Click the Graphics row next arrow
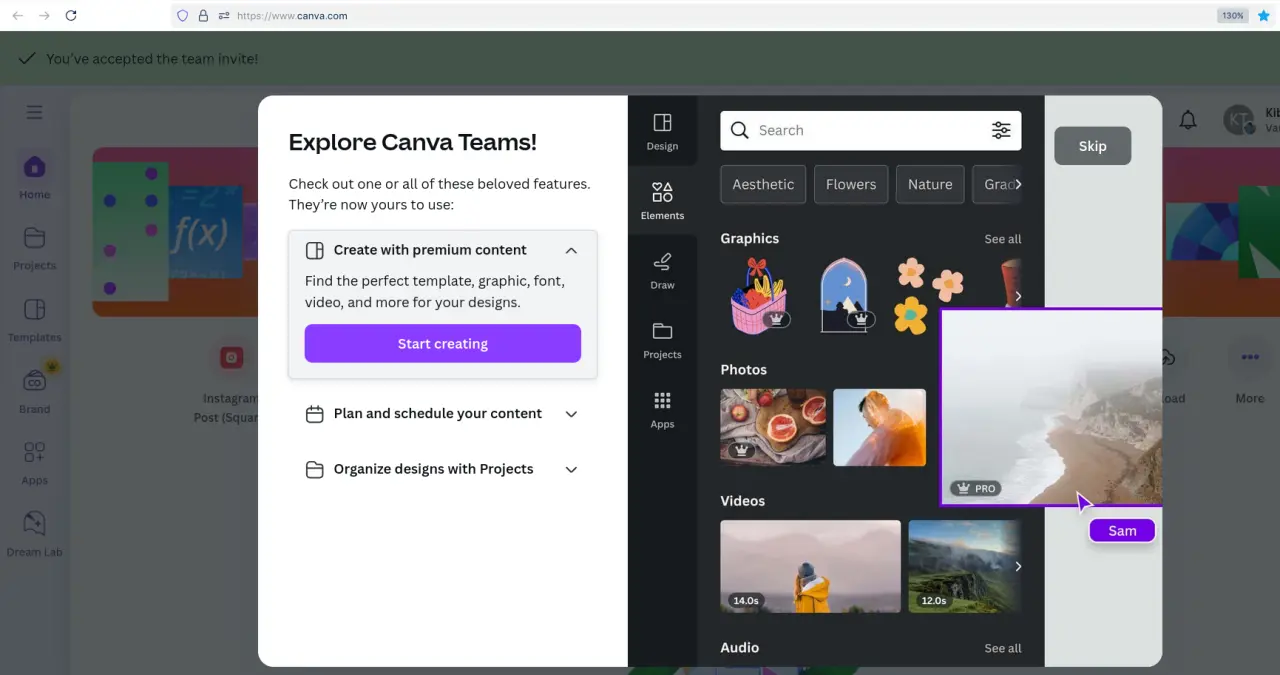Screen dimensions: 1280x675 pos(1018,296)
